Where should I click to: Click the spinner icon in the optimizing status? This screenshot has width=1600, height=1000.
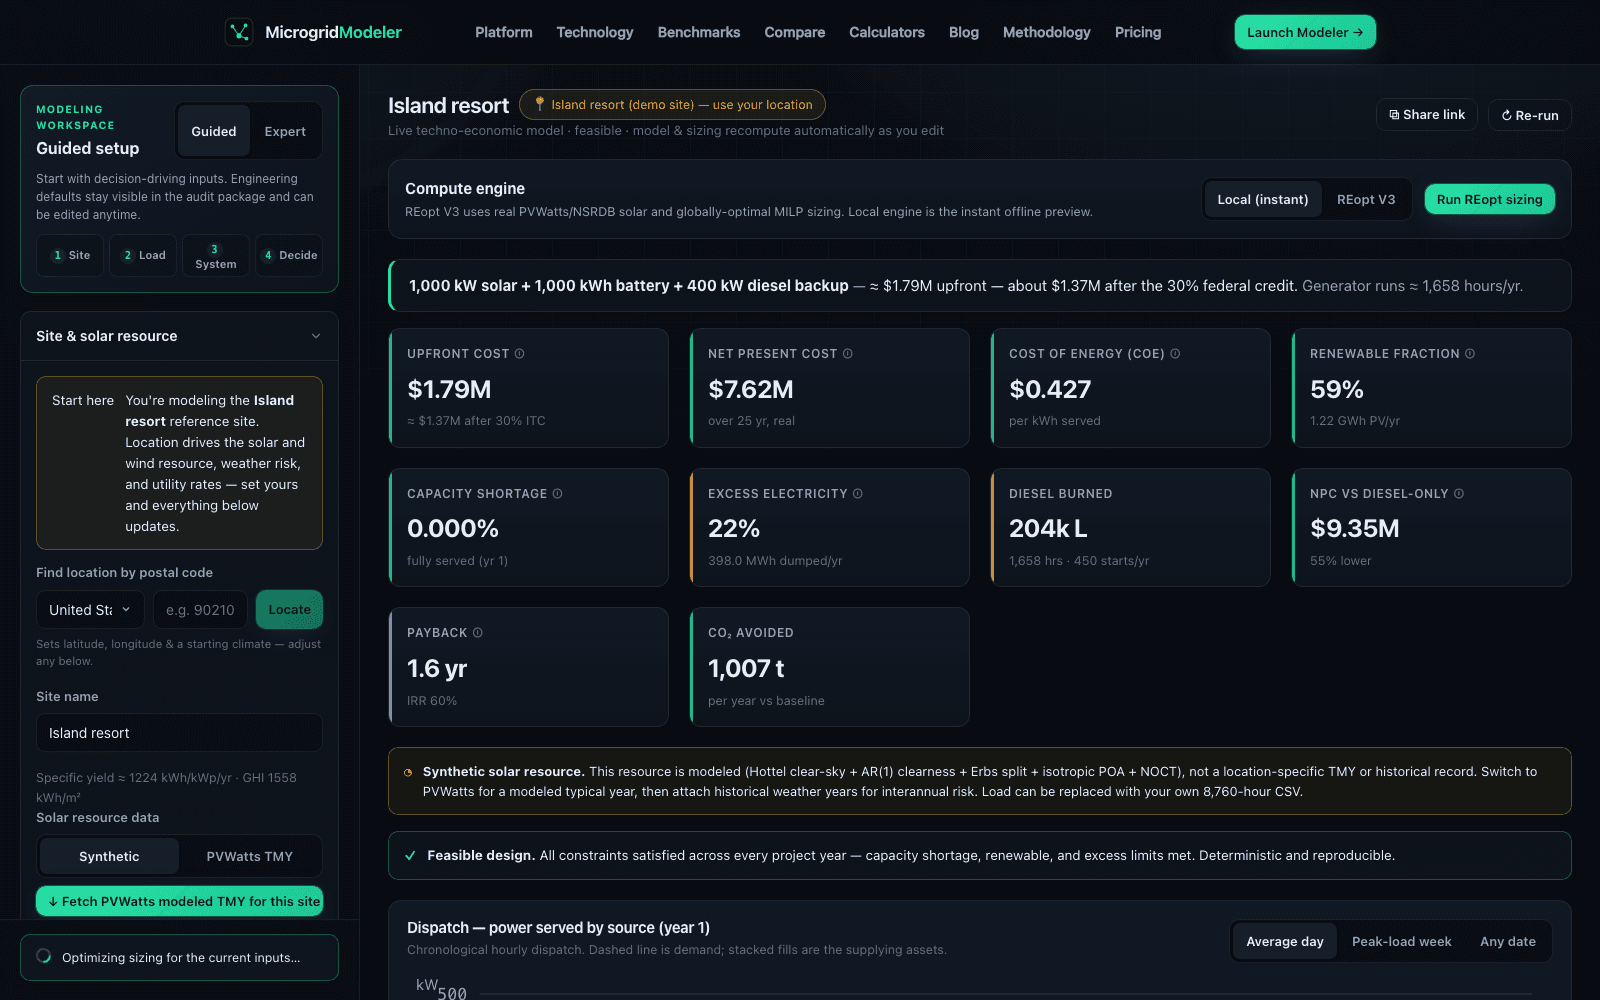coord(44,956)
